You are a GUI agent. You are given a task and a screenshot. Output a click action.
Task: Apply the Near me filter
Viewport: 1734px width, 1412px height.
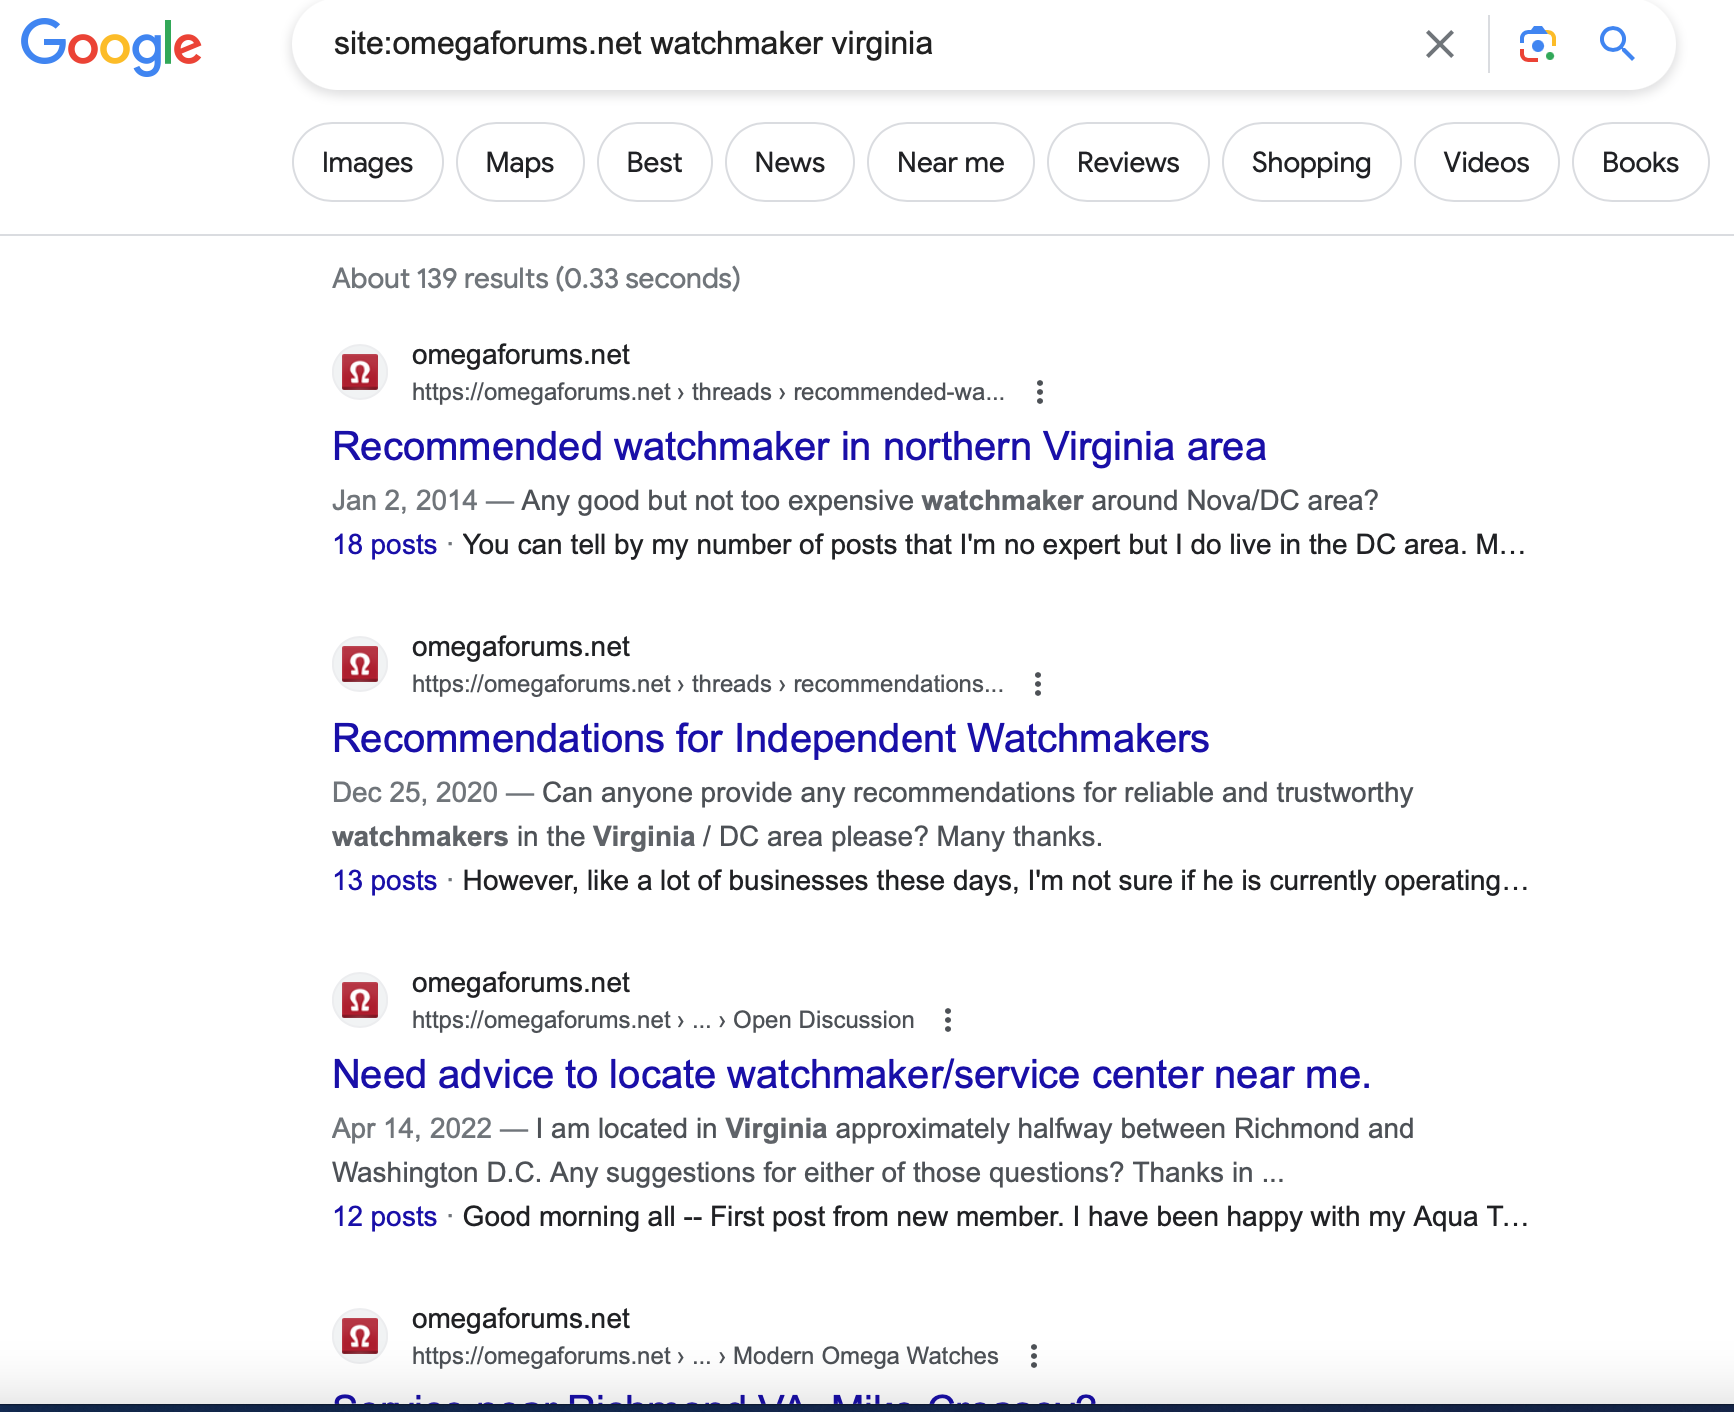point(950,162)
